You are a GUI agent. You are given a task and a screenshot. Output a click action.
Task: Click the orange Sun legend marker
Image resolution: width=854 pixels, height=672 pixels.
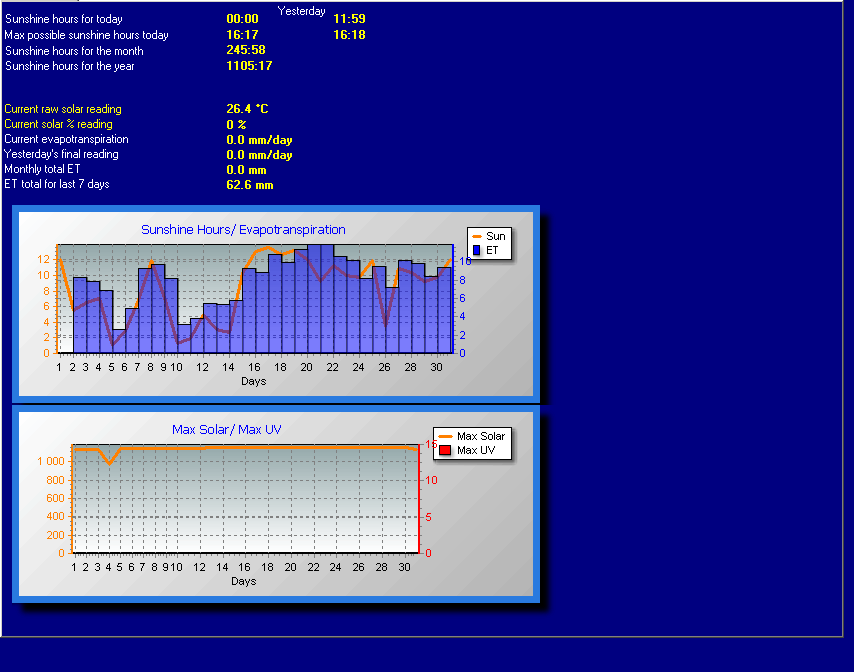[477, 236]
